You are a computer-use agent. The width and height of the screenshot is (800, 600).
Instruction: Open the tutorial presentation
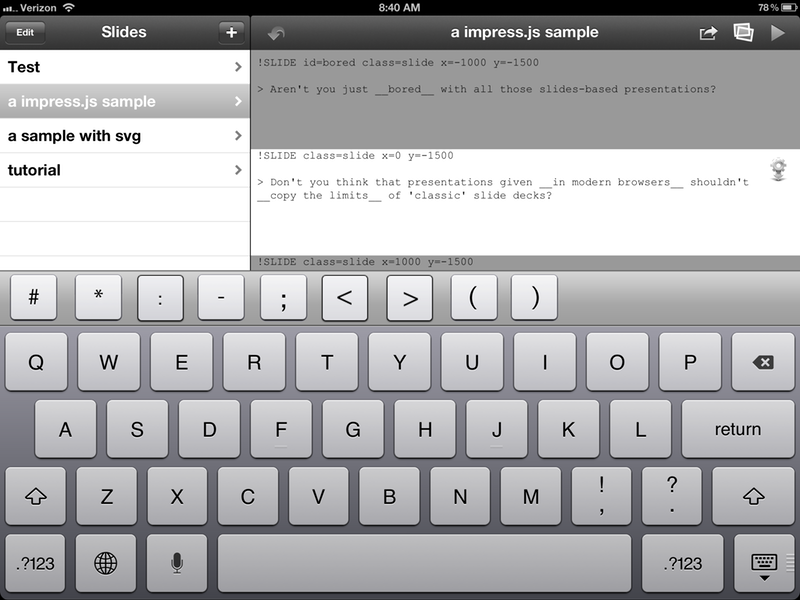[125, 170]
